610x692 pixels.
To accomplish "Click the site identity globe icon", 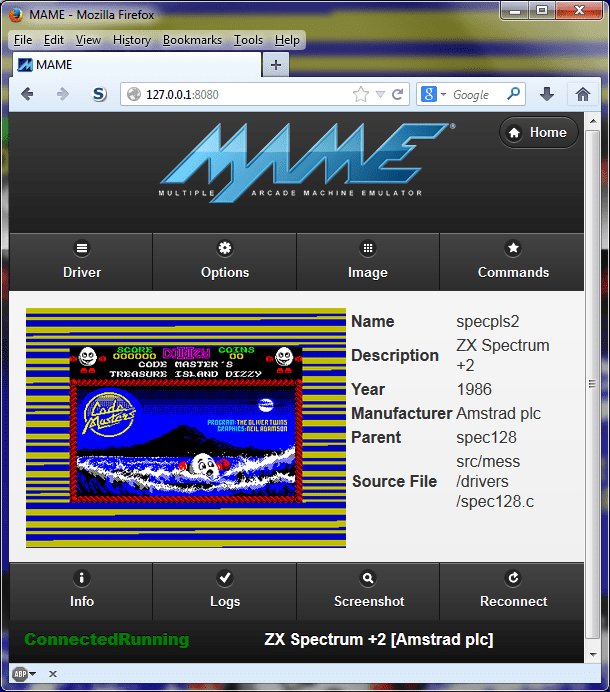I will click(134, 94).
